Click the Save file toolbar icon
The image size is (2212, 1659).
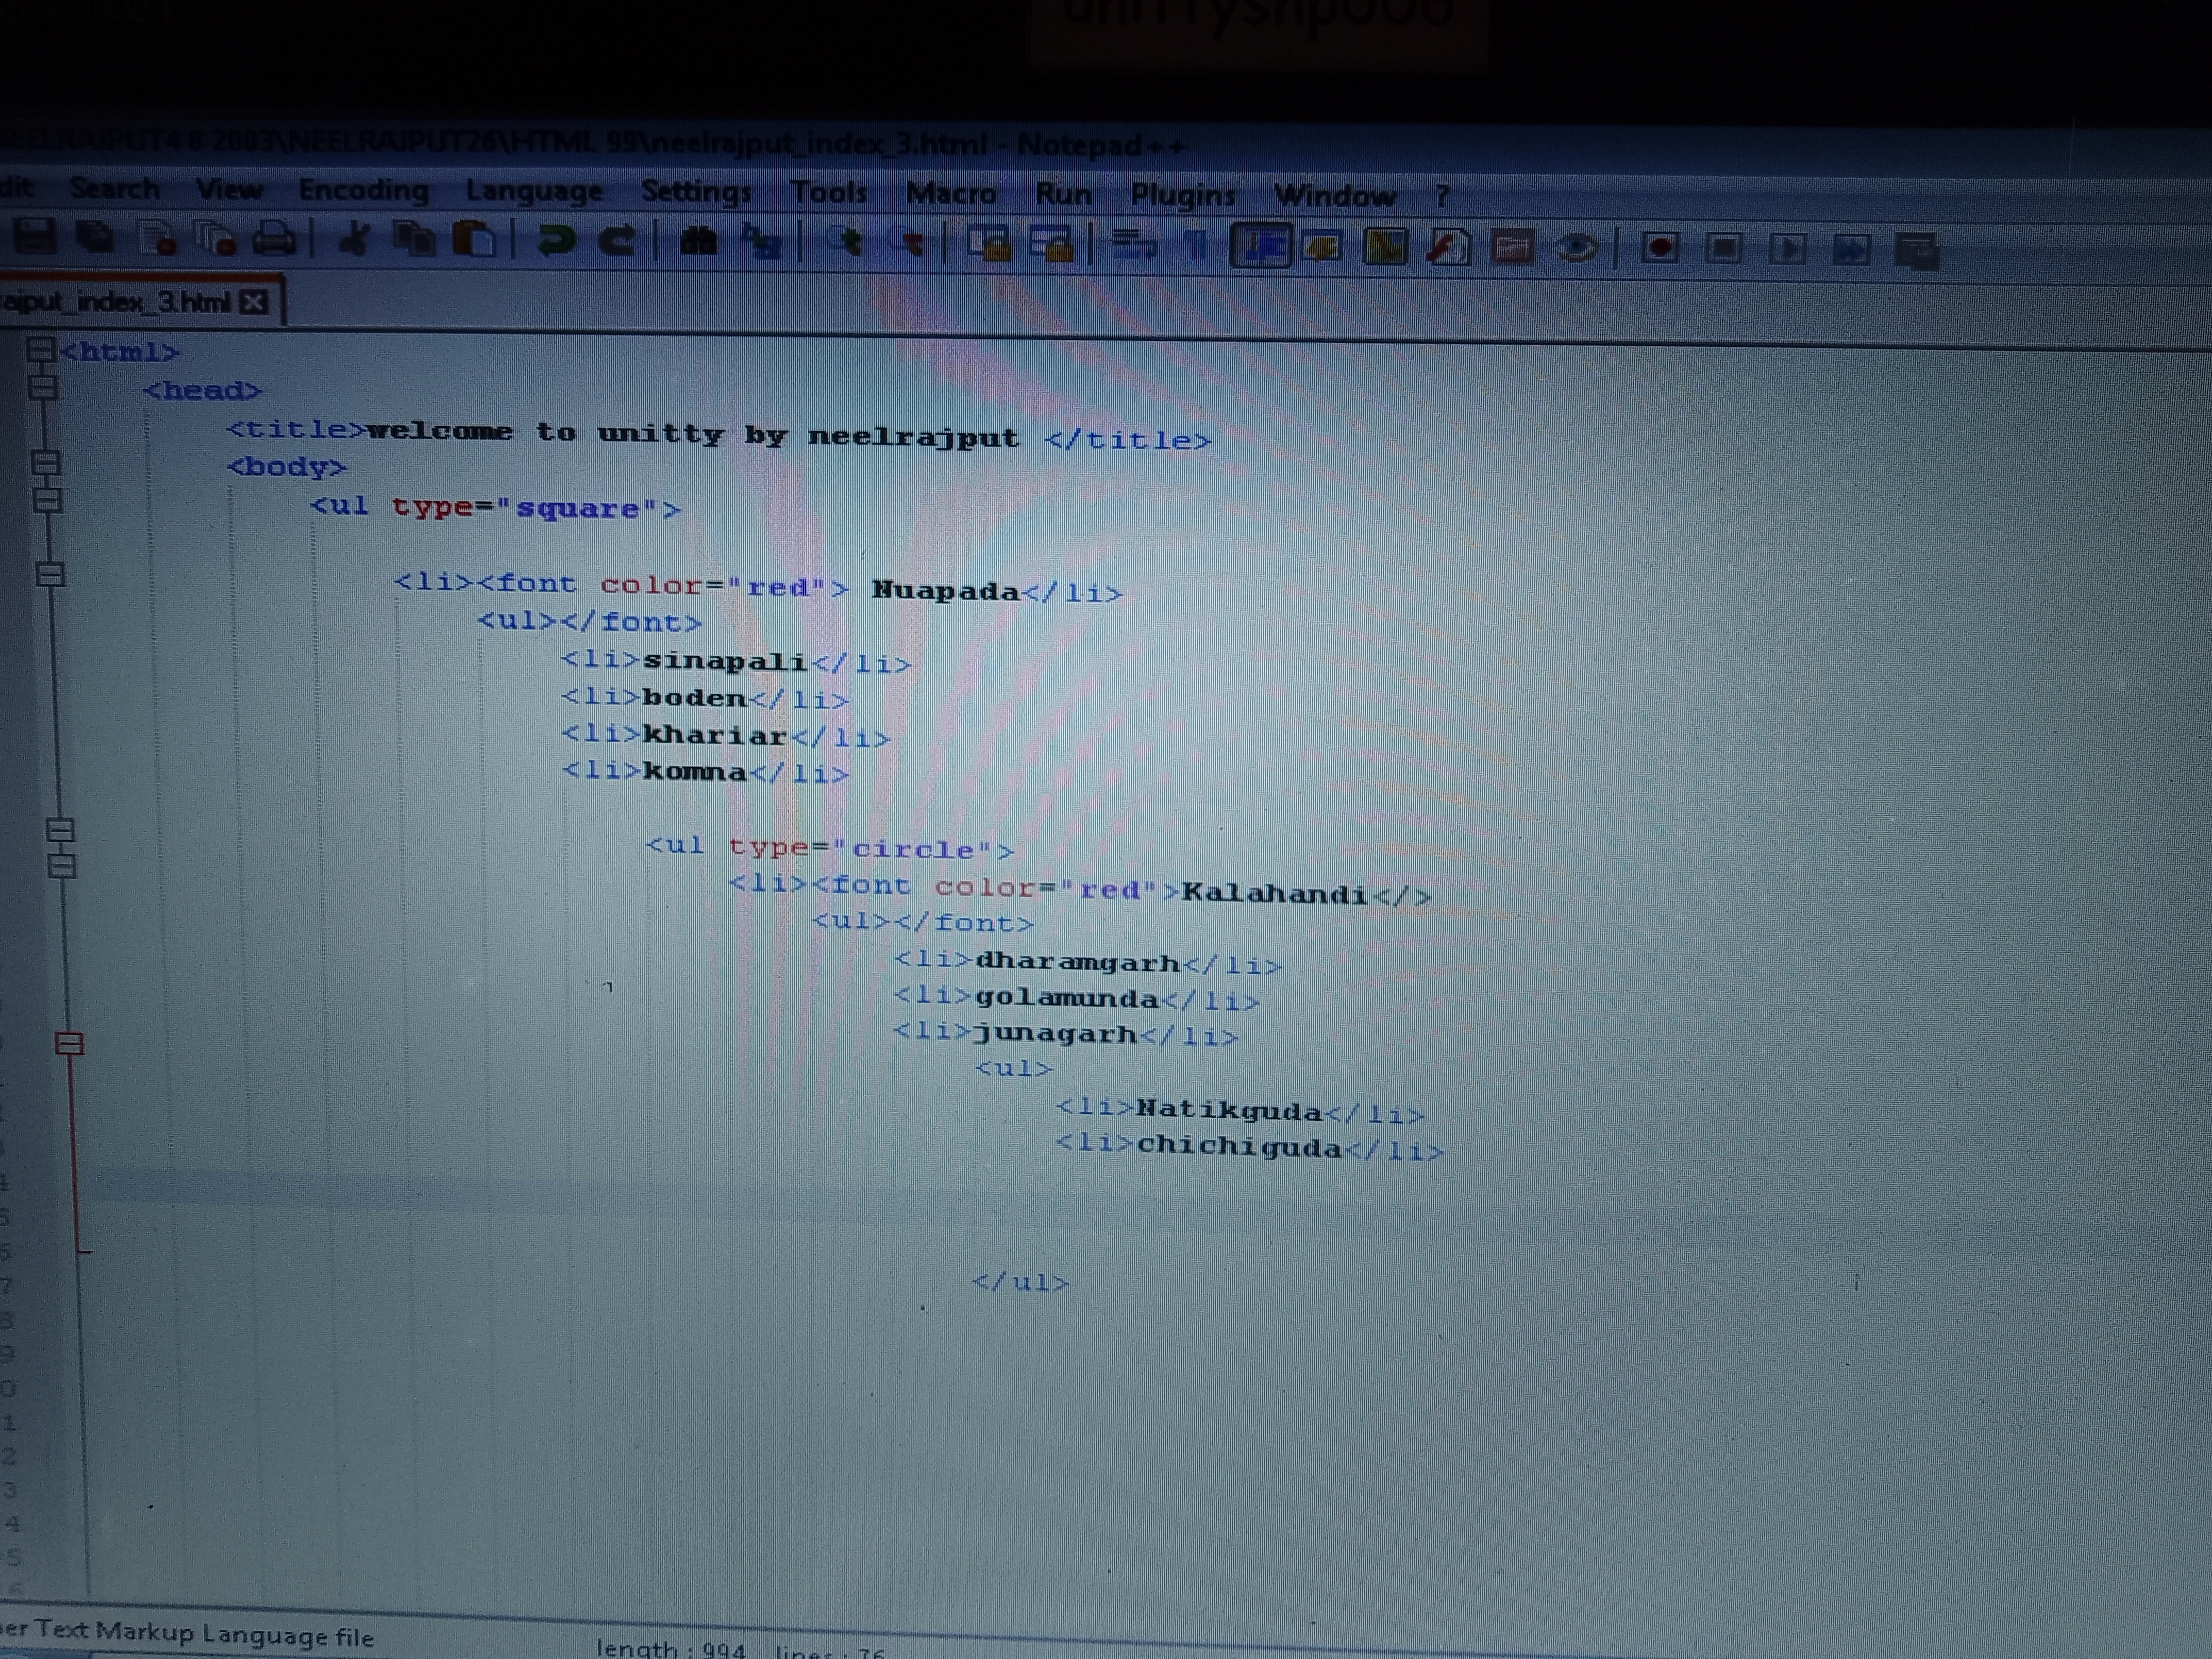pyautogui.click(x=35, y=237)
